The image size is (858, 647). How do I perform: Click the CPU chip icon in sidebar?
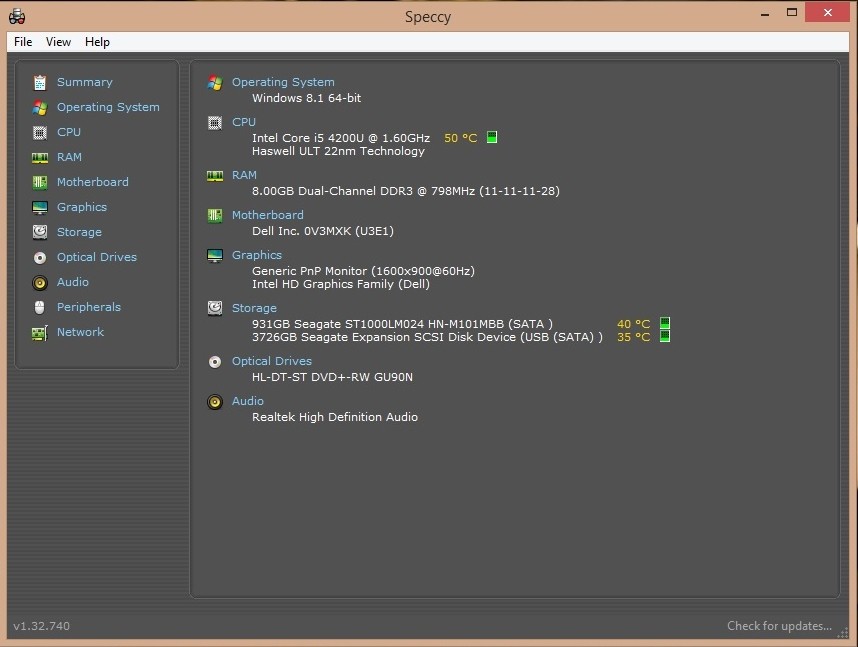[40, 132]
